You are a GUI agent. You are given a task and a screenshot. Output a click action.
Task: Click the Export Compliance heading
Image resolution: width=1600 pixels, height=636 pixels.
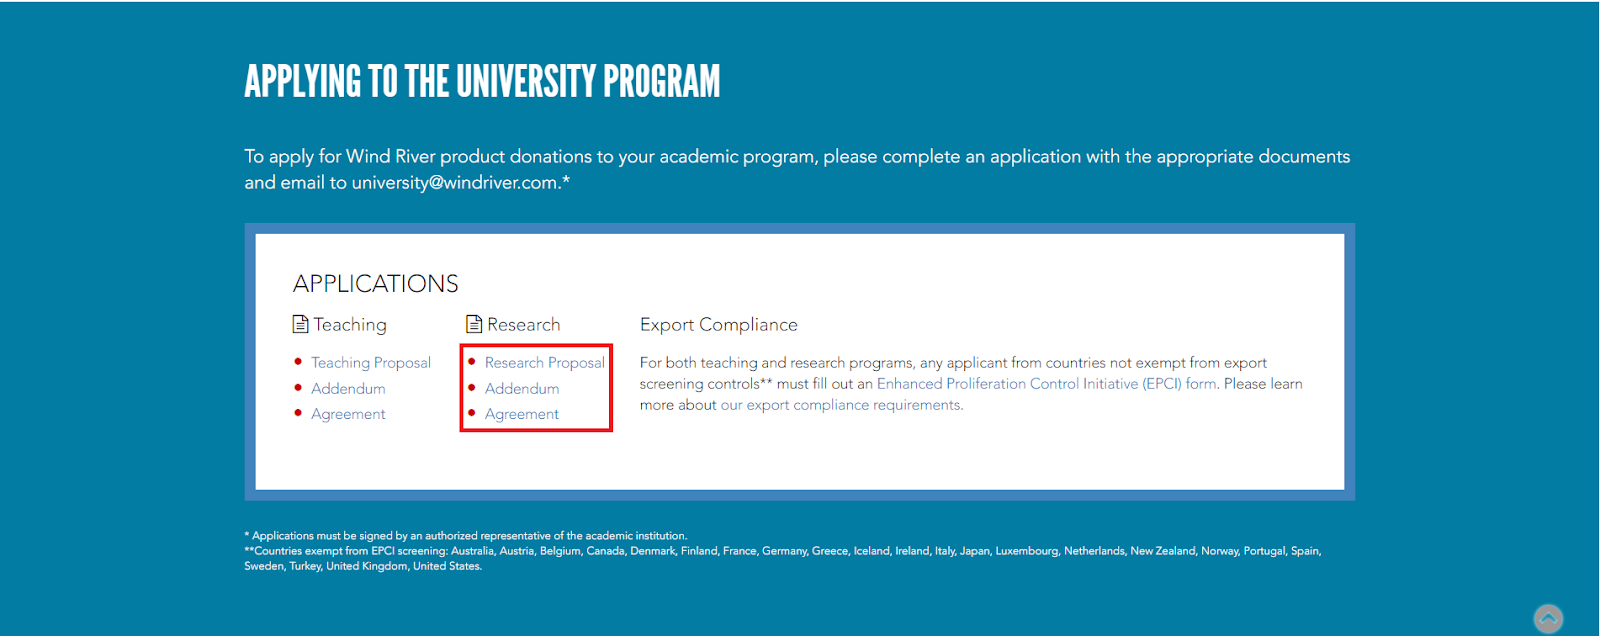click(719, 325)
